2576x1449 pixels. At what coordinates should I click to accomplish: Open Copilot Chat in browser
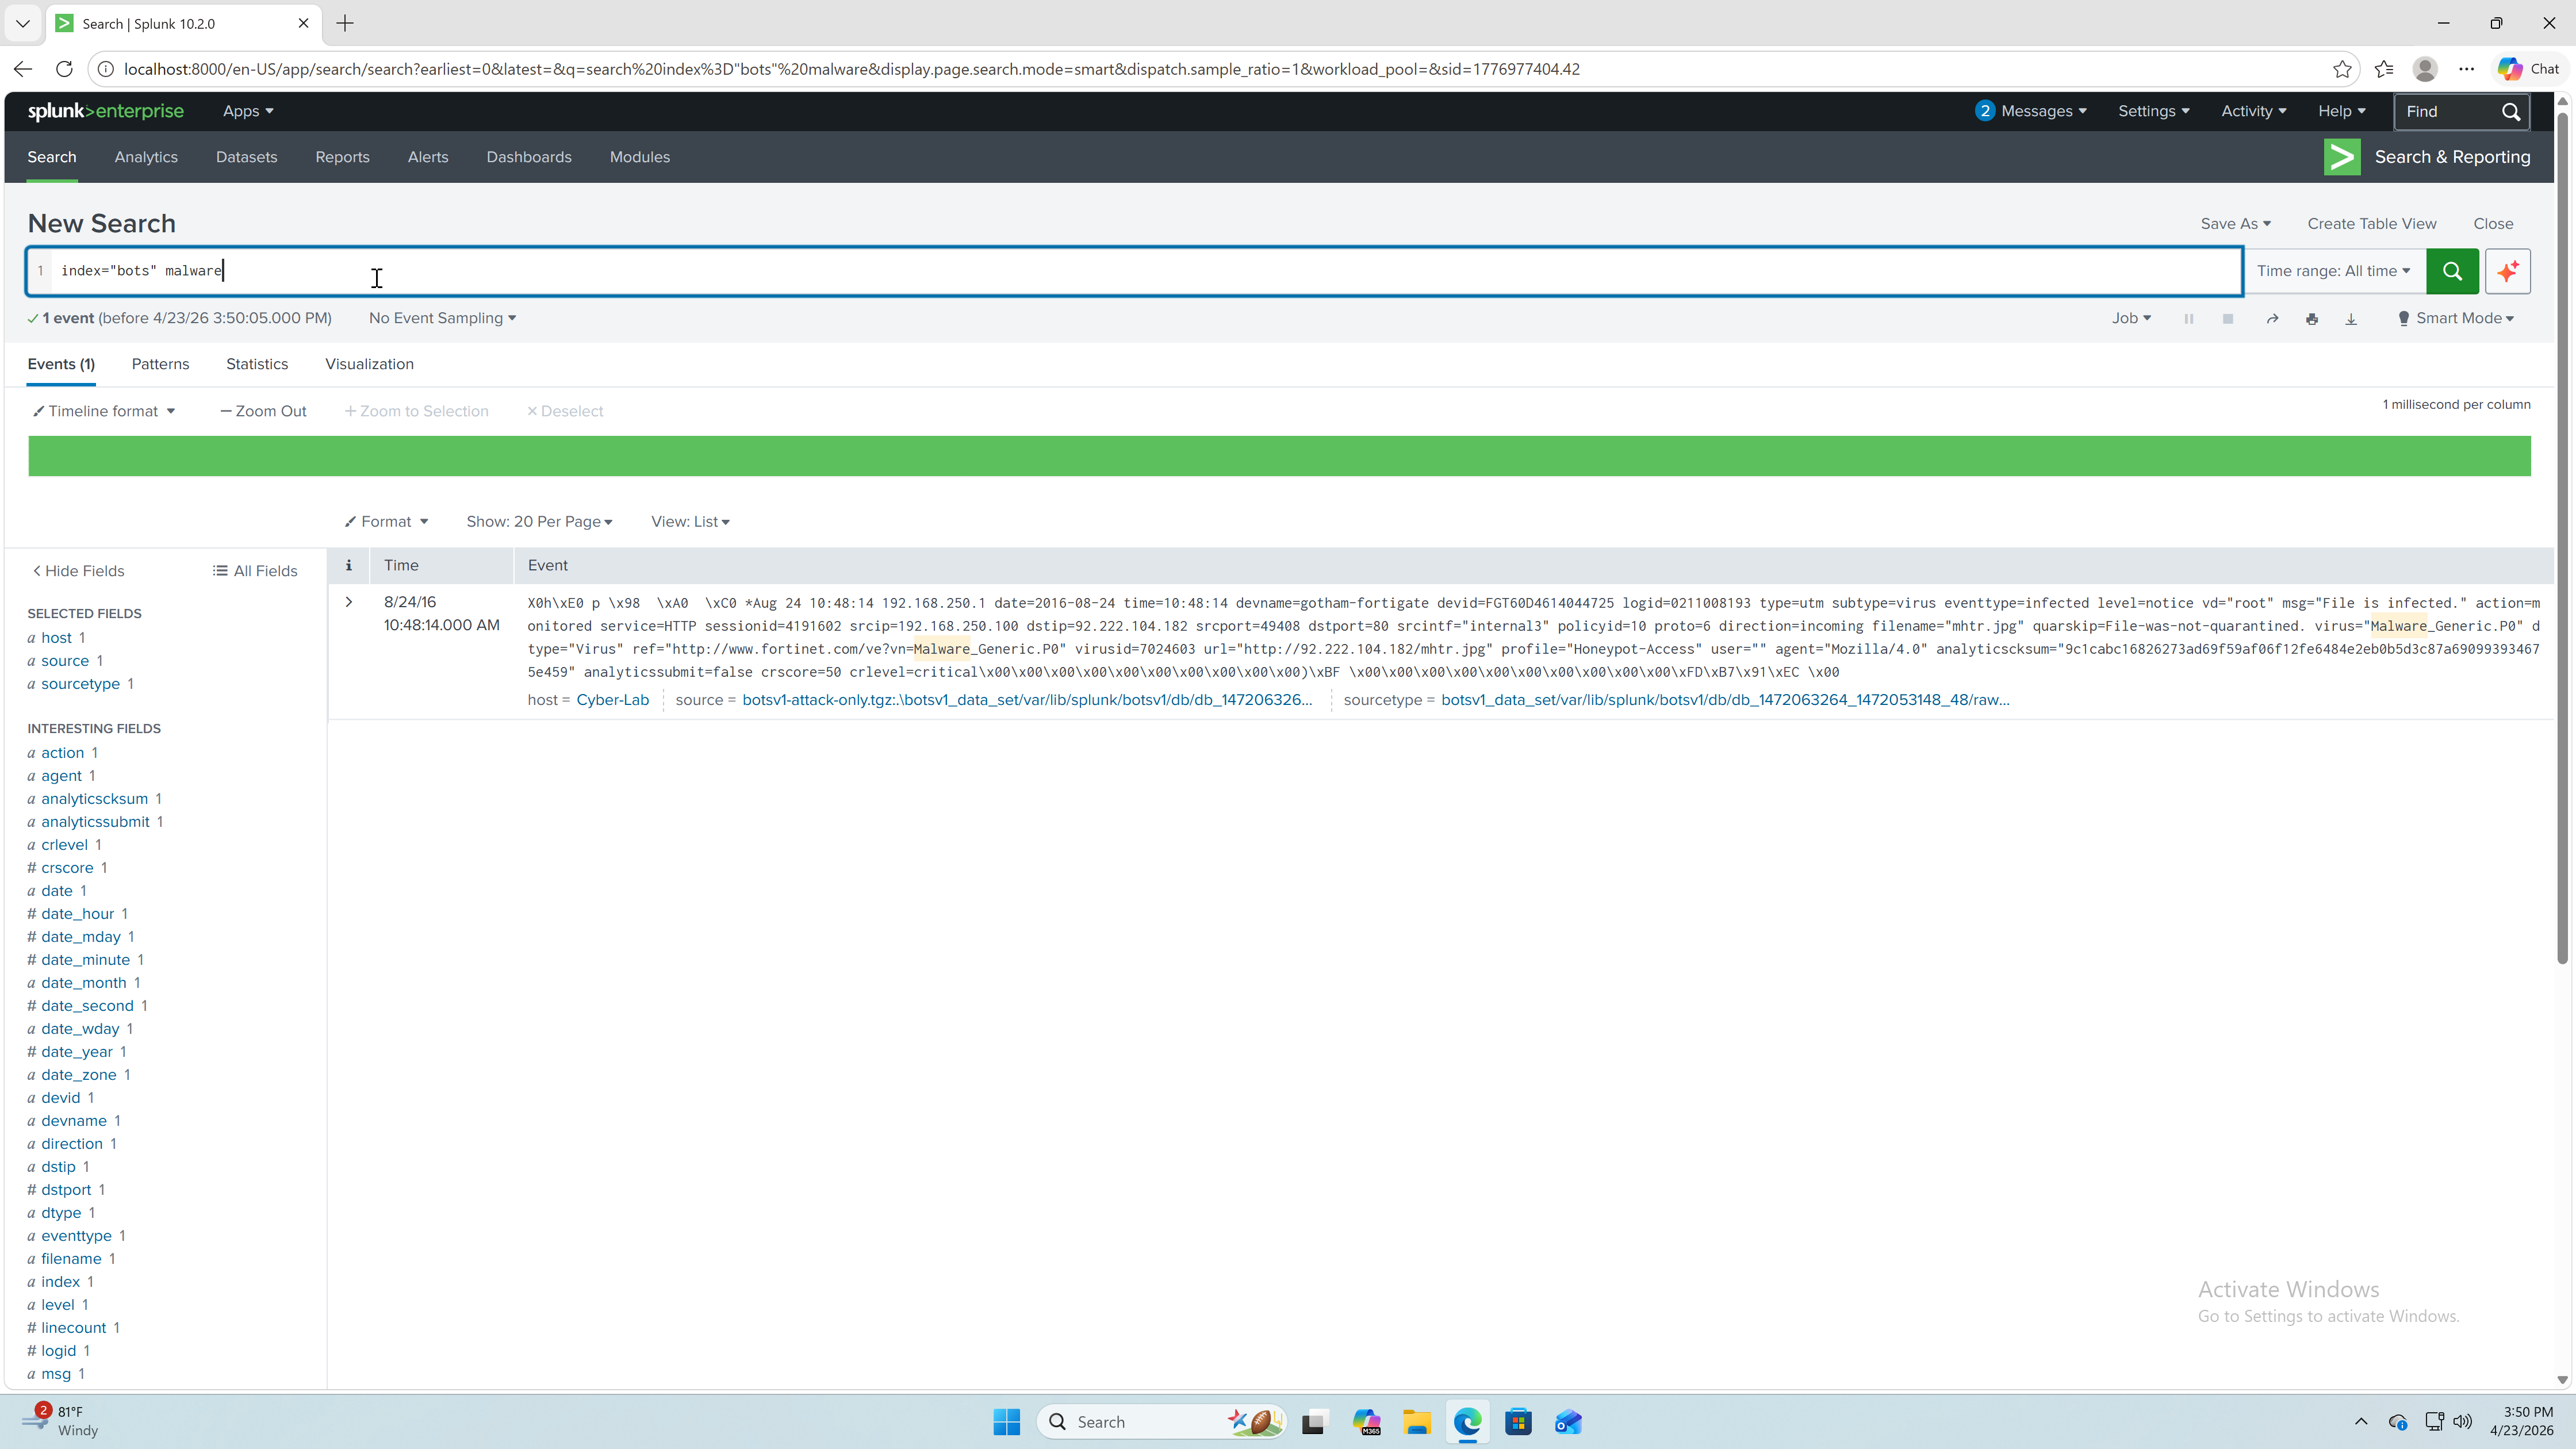pyautogui.click(x=2528, y=69)
